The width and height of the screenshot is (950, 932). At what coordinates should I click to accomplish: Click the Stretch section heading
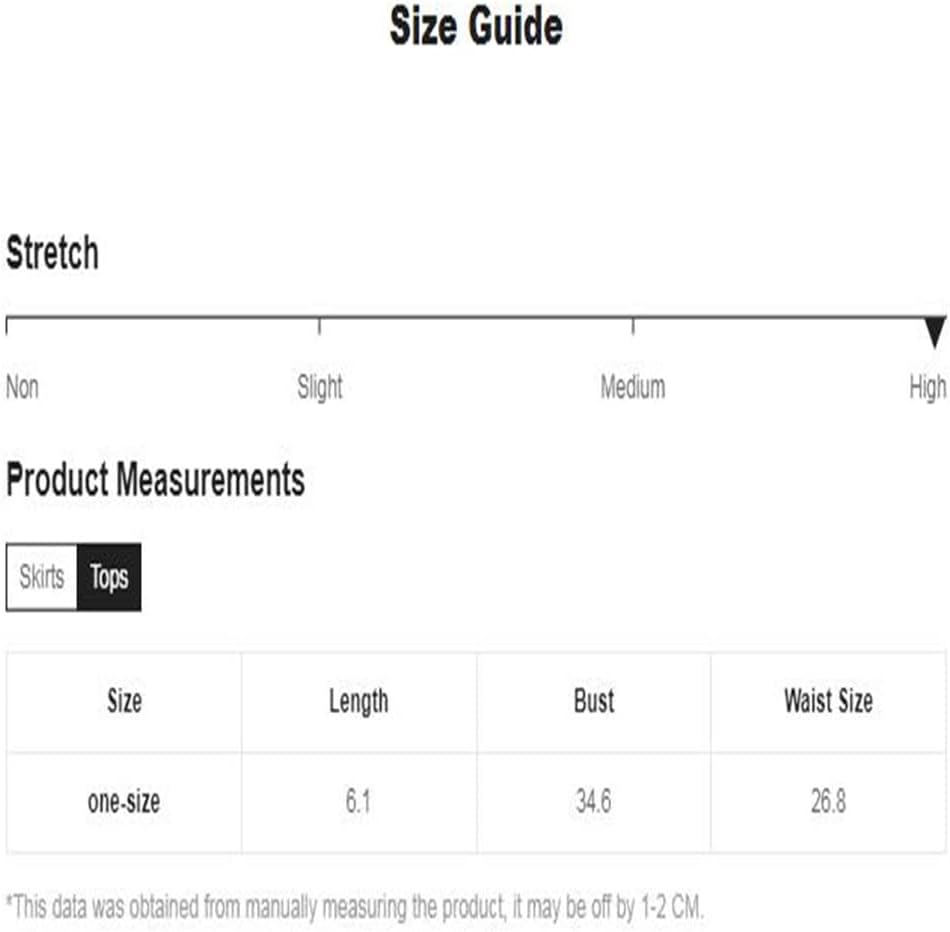click(52, 253)
